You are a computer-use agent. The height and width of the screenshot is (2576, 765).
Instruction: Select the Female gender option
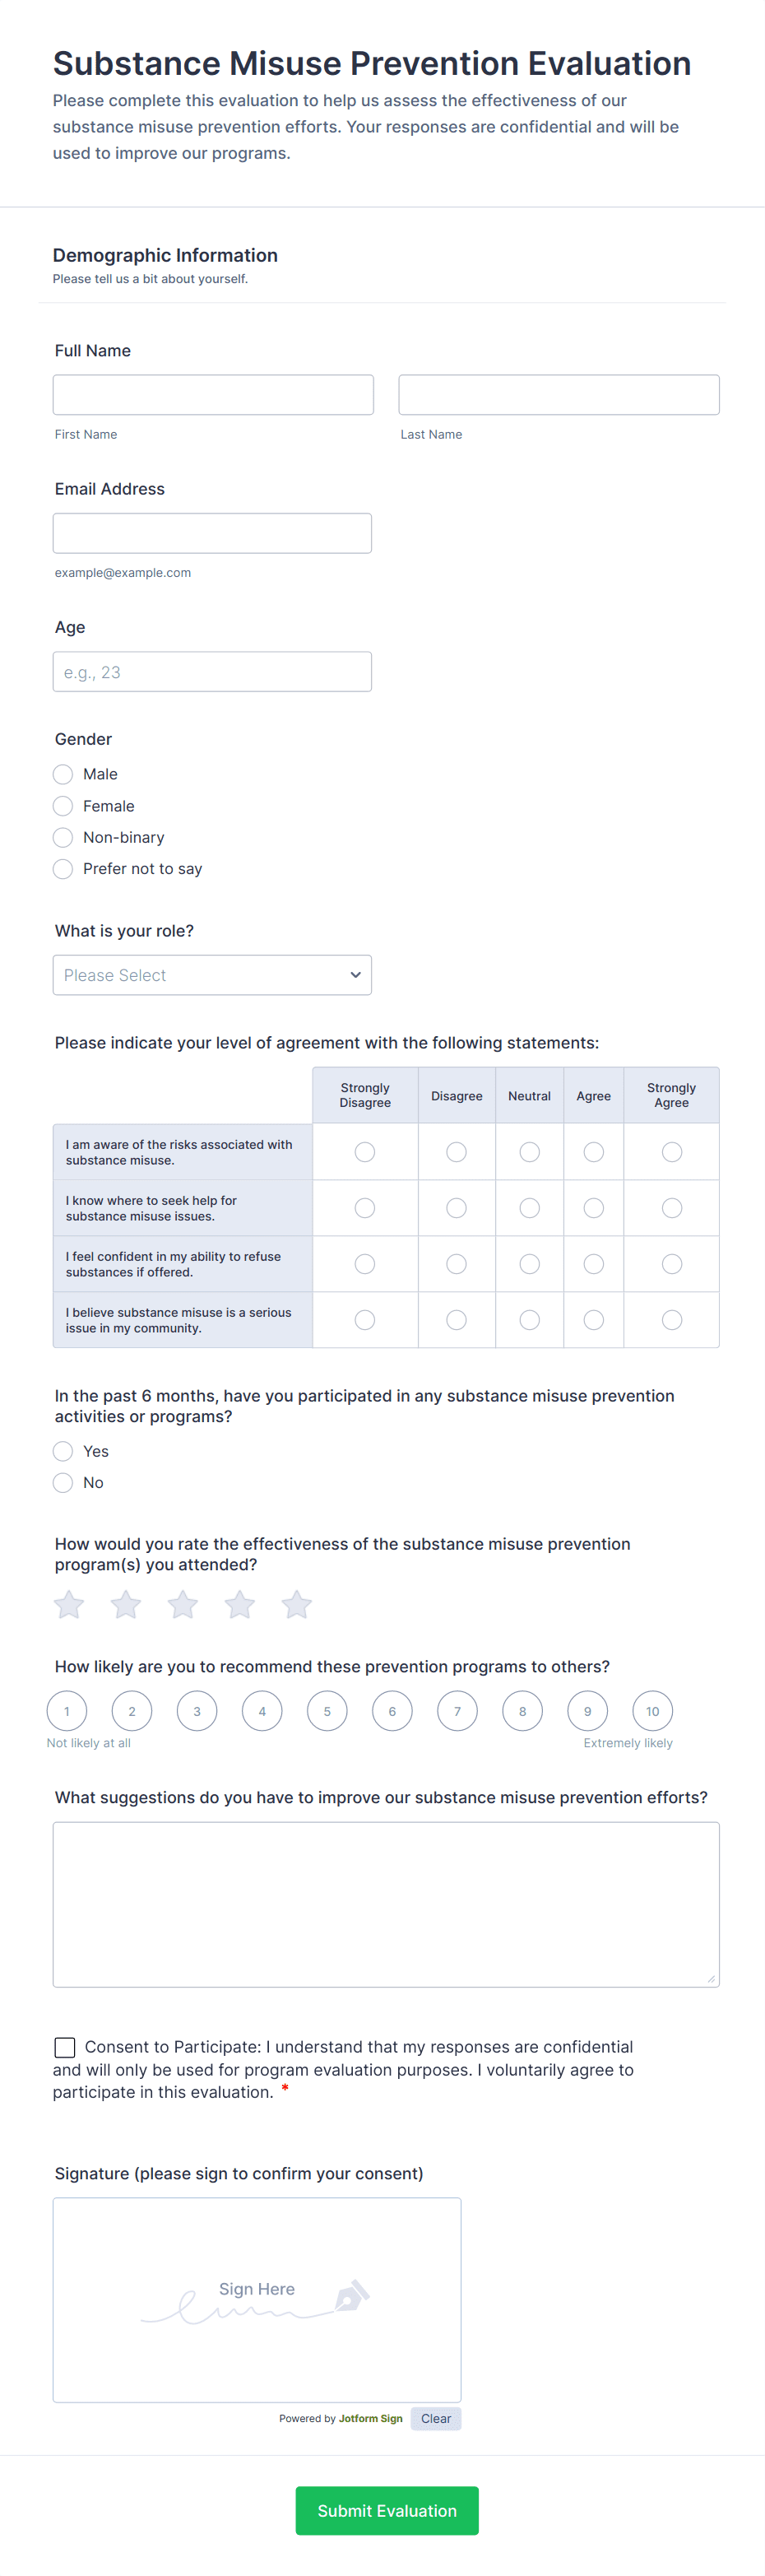[x=63, y=806]
